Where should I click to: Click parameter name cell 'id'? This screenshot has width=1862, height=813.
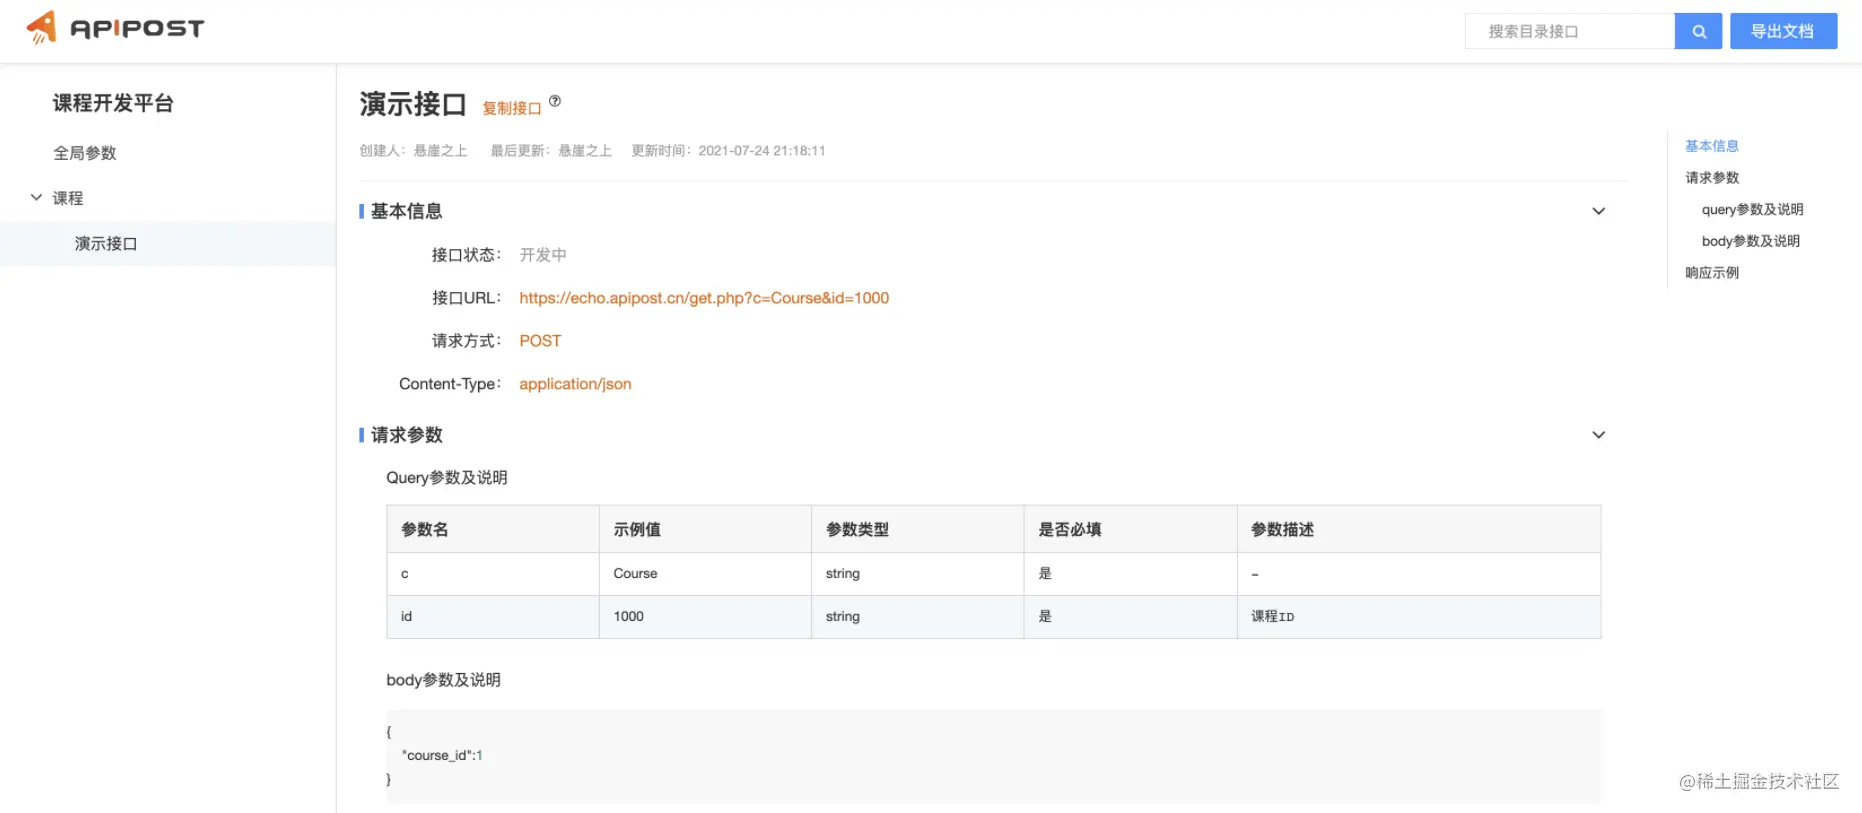[493, 617]
